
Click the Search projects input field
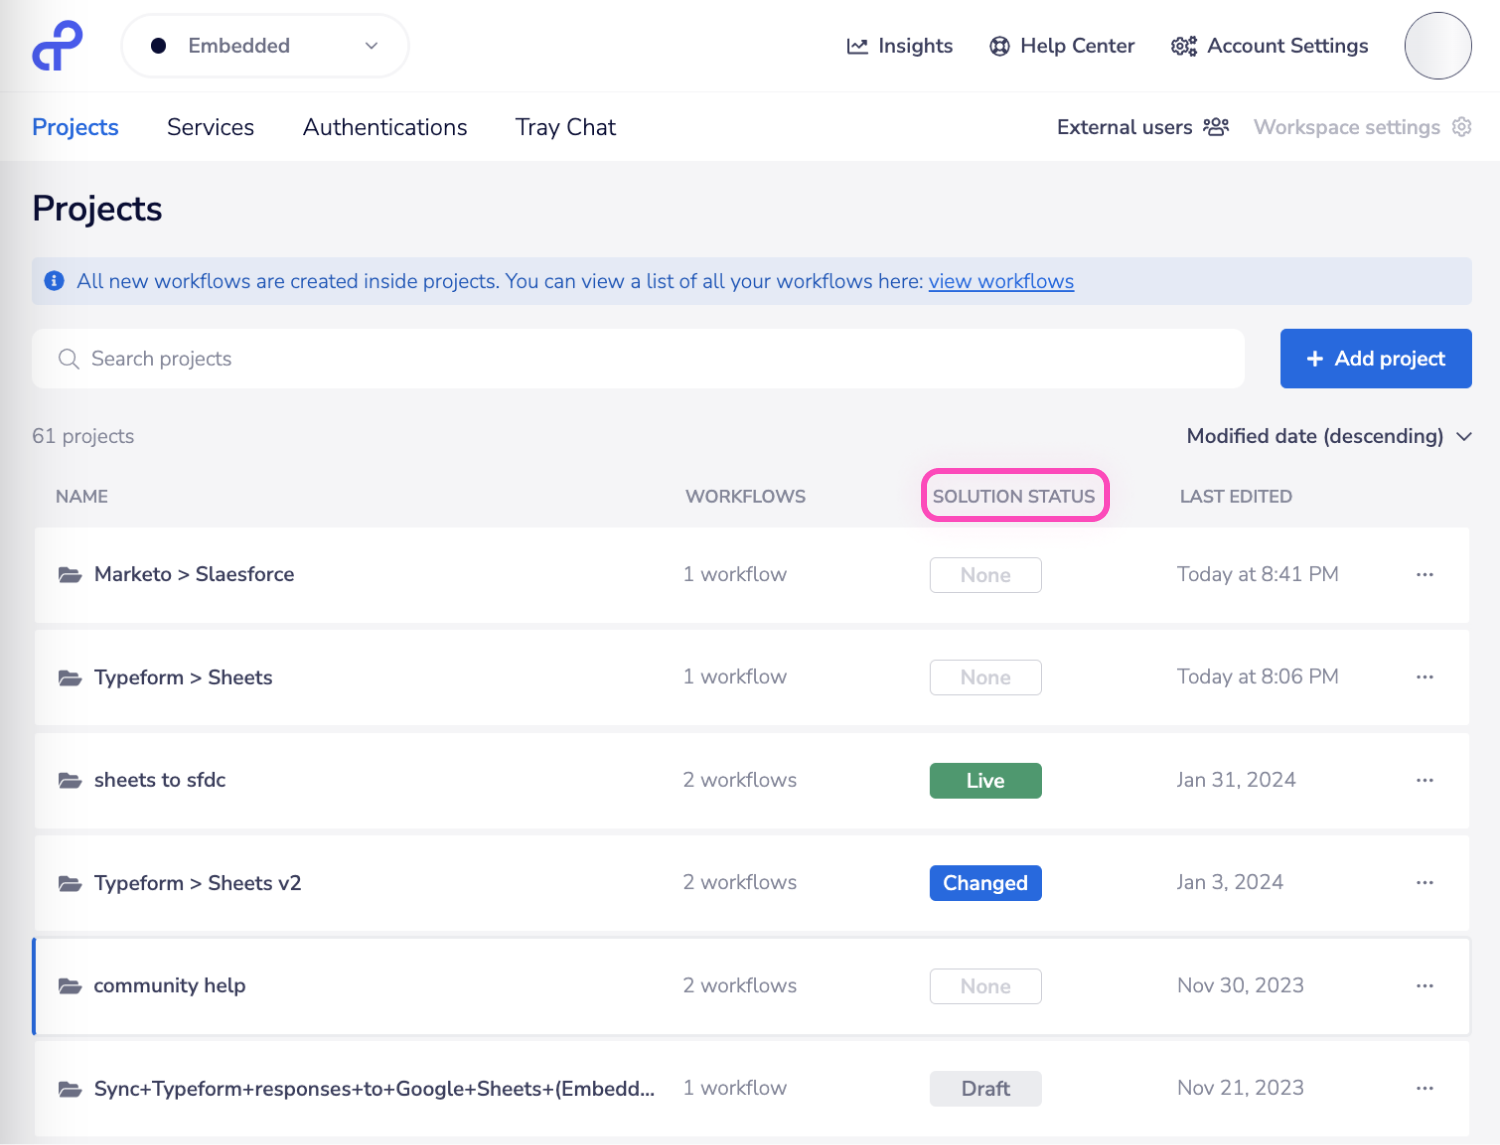pyautogui.click(x=400, y=359)
